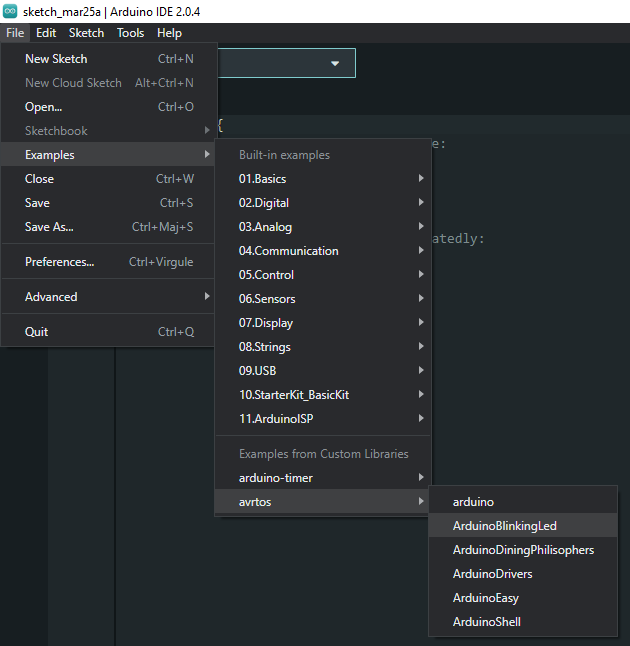630x646 pixels.
Task: Expand 09.USB examples
Action: pyautogui.click(x=323, y=371)
